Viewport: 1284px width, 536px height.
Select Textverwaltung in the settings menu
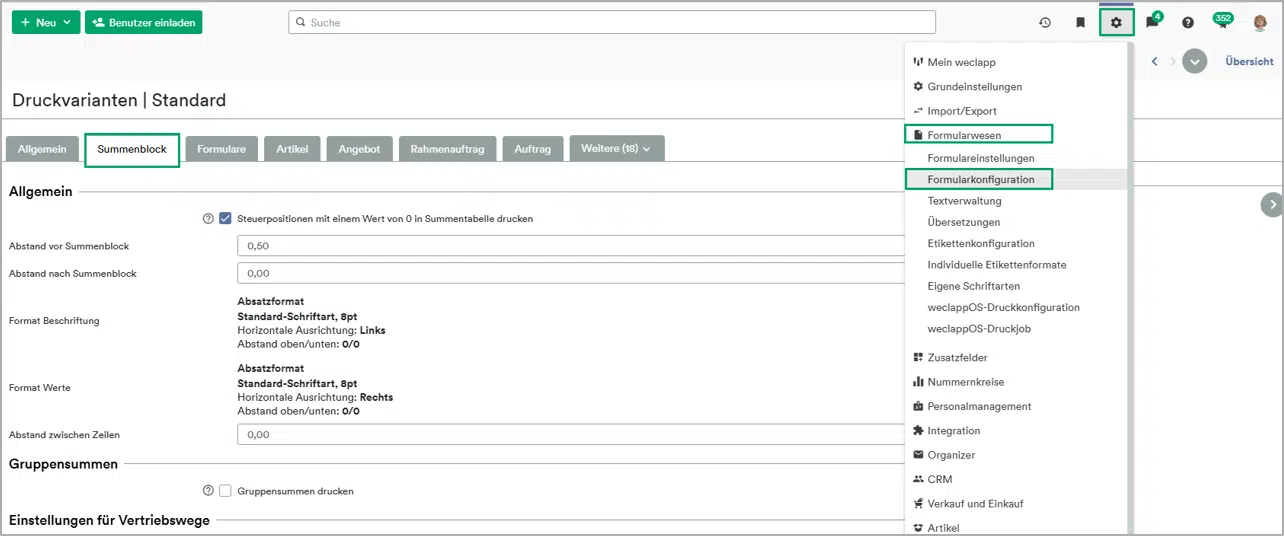tap(963, 201)
